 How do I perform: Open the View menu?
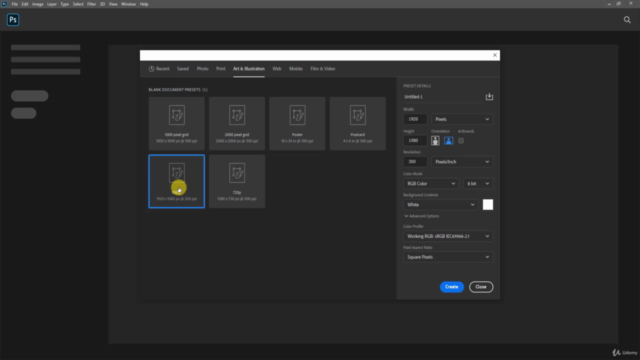(113, 4)
